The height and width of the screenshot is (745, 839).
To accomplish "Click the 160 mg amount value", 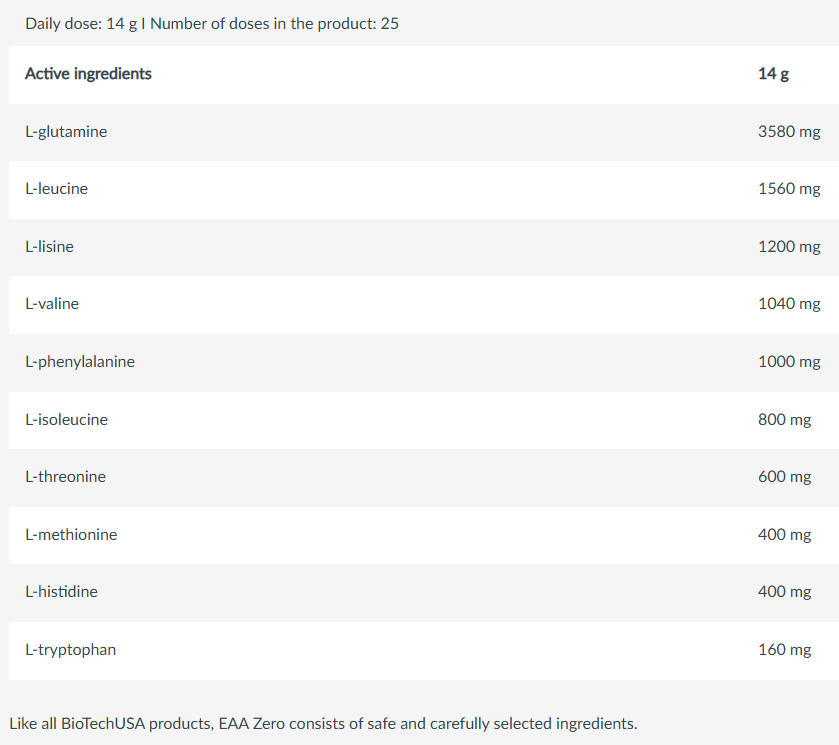I will pyautogui.click(x=785, y=650).
